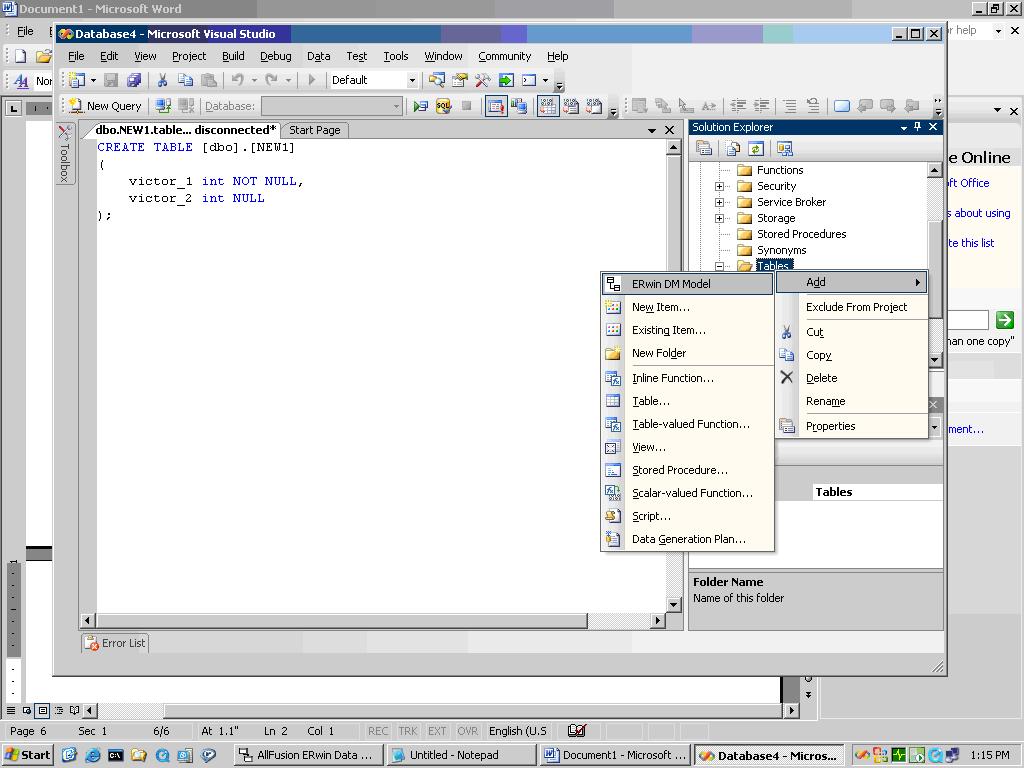Click the Increase Indent icon
Image resolution: width=1024 pixels, height=768 pixels.
pyautogui.click(x=761, y=106)
